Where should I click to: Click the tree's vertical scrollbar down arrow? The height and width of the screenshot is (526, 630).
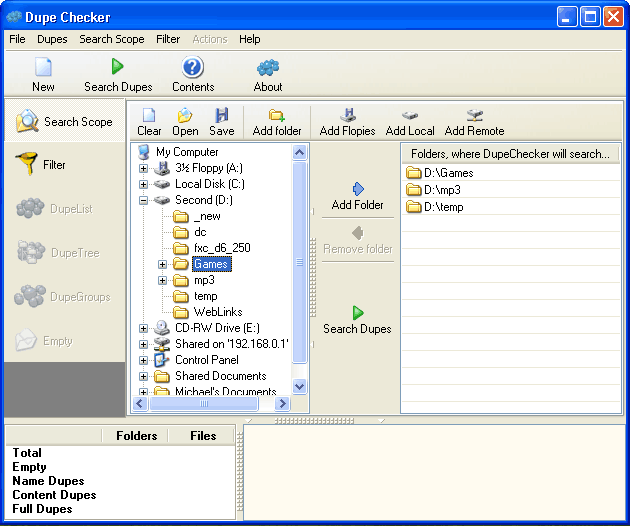point(300,386)
